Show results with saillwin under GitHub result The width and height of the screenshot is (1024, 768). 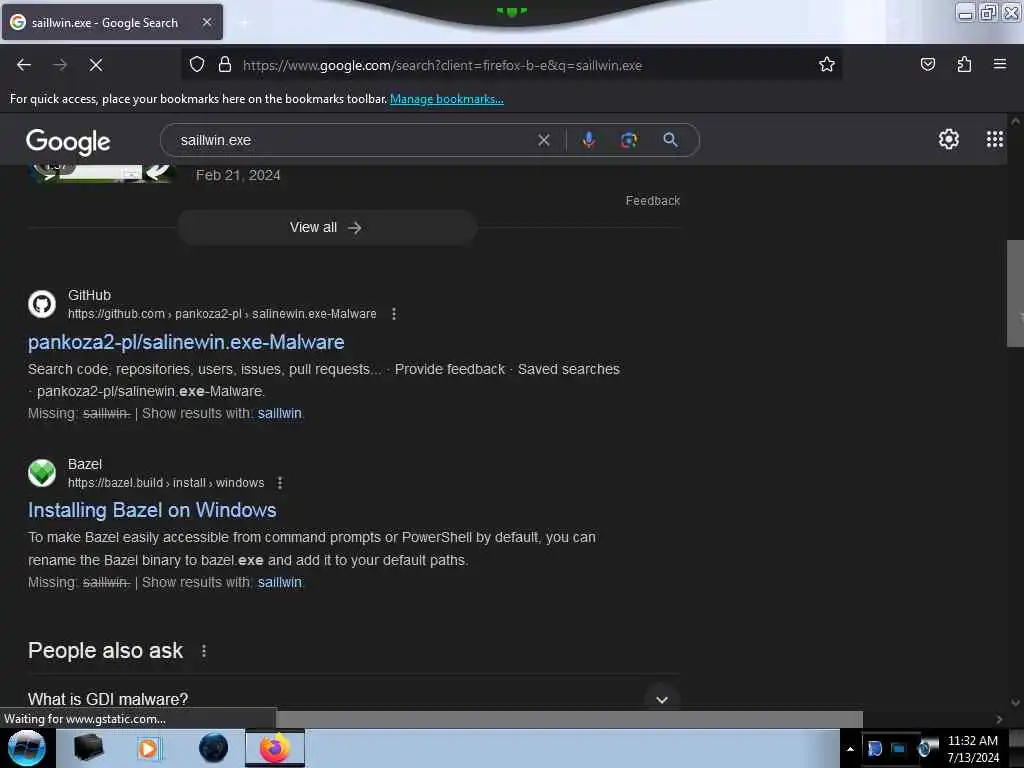click(x=280, y=413)
